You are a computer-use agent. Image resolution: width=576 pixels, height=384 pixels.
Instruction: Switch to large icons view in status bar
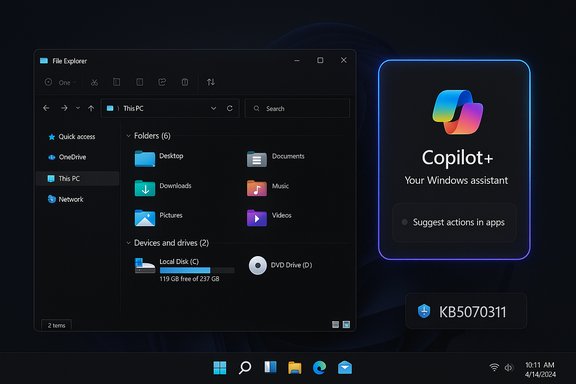click(346, 324)
